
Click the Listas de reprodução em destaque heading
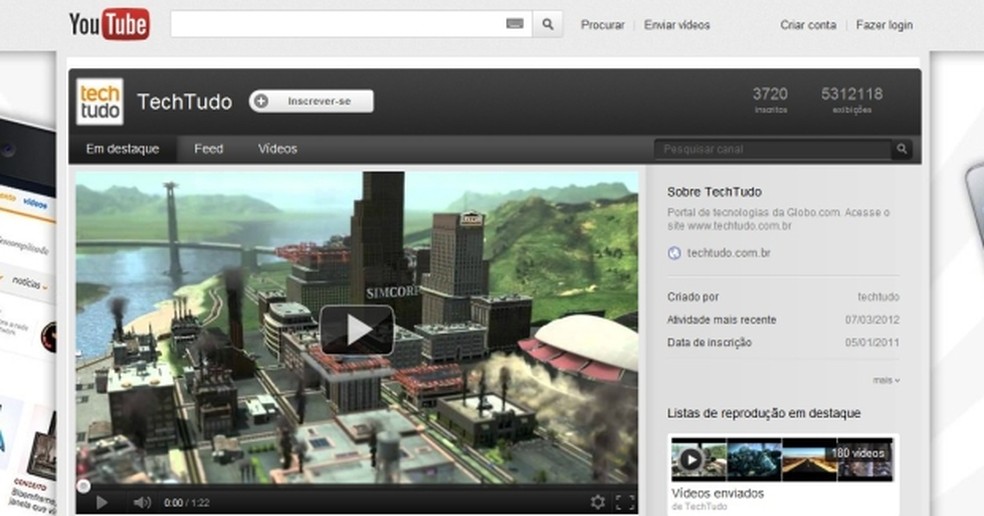point(764,413)
